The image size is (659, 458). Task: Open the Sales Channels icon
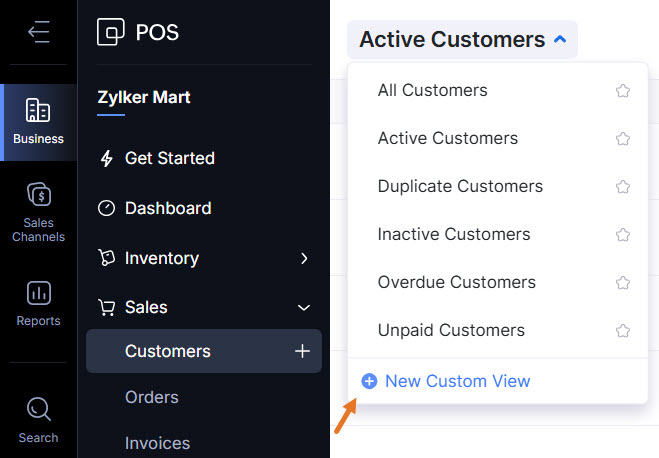pyautogui.click(x=38, y=194)
